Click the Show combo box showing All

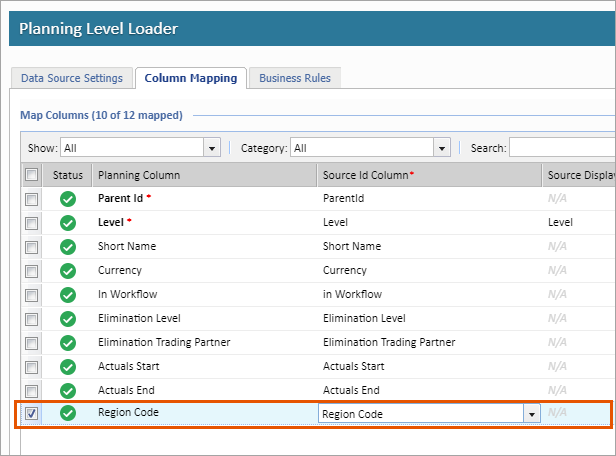coord(140,148)
